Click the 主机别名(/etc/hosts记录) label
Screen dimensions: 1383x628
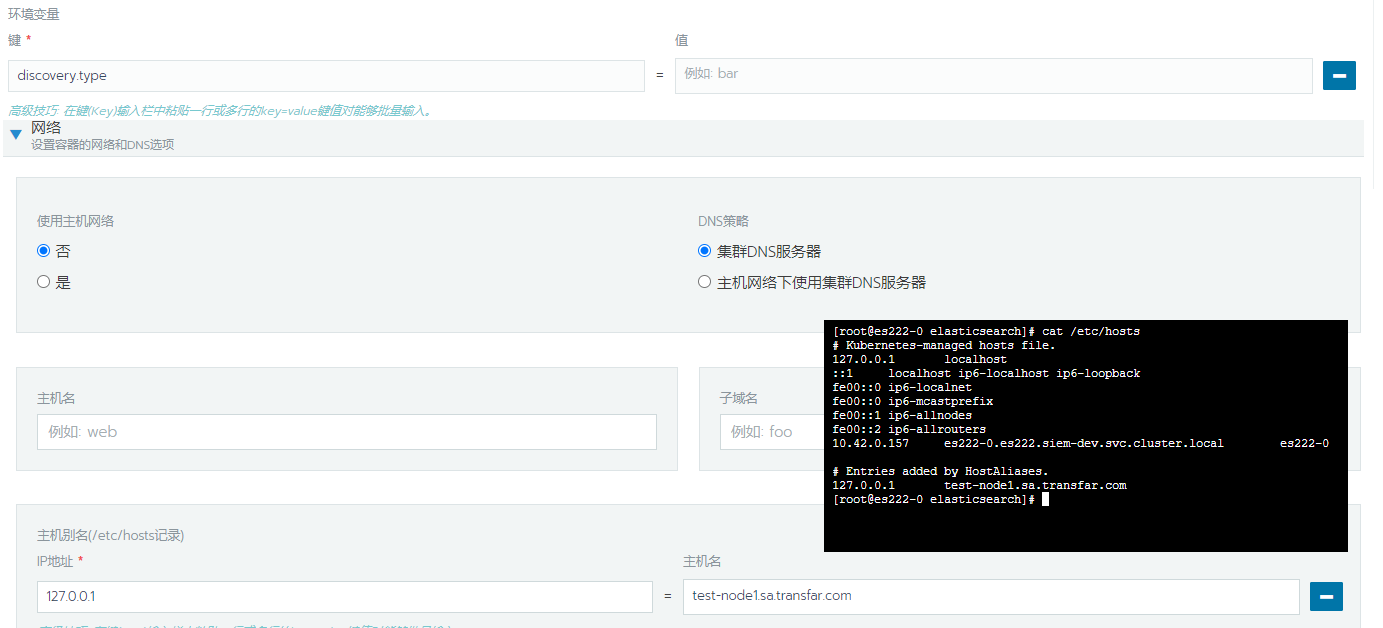pos(110,535)
